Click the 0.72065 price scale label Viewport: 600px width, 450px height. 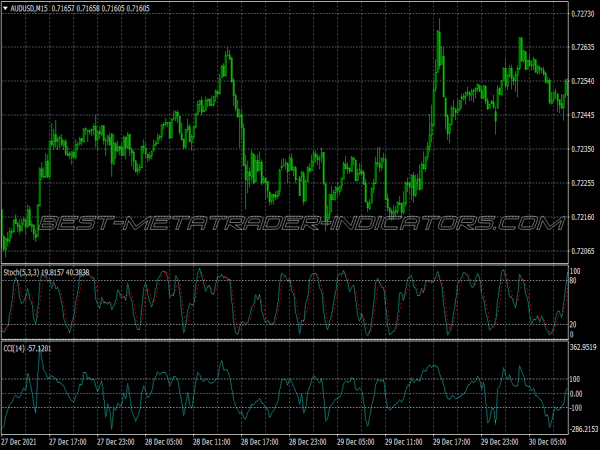(584, 251)
